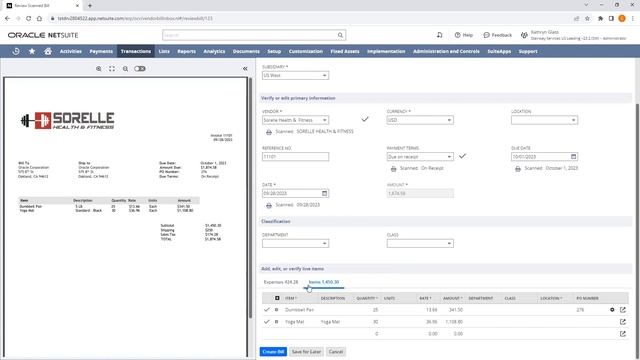Open the Shortcuts star icon
Image resolution: width=640 pixels, height=360 pixels.
point(32,51)
